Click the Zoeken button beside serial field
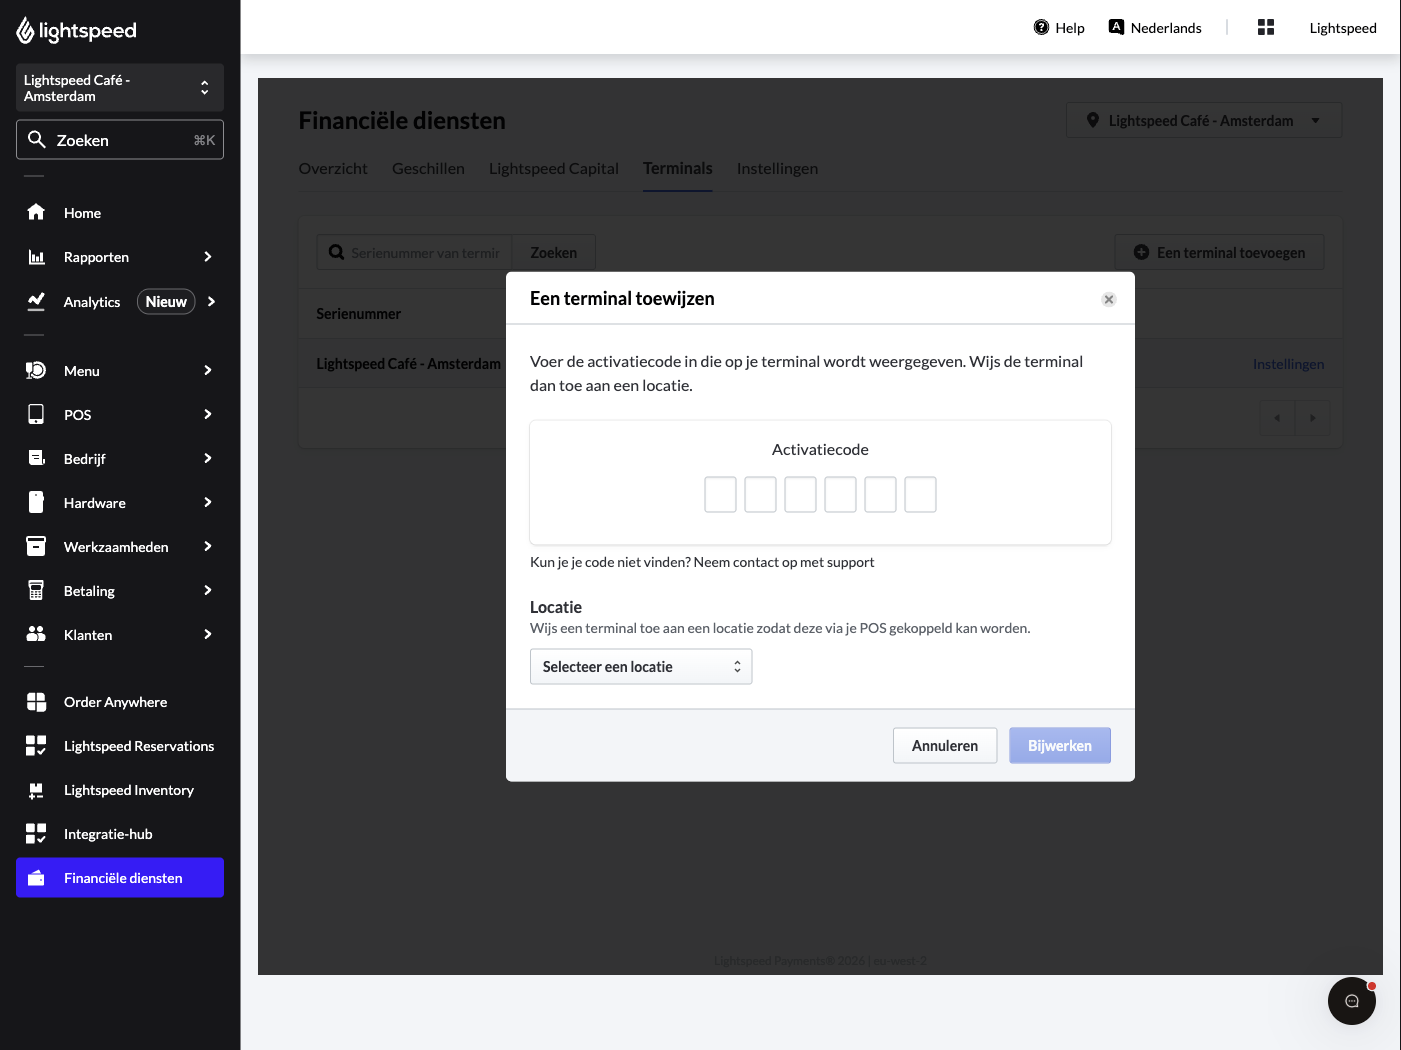 click(554, 252)
